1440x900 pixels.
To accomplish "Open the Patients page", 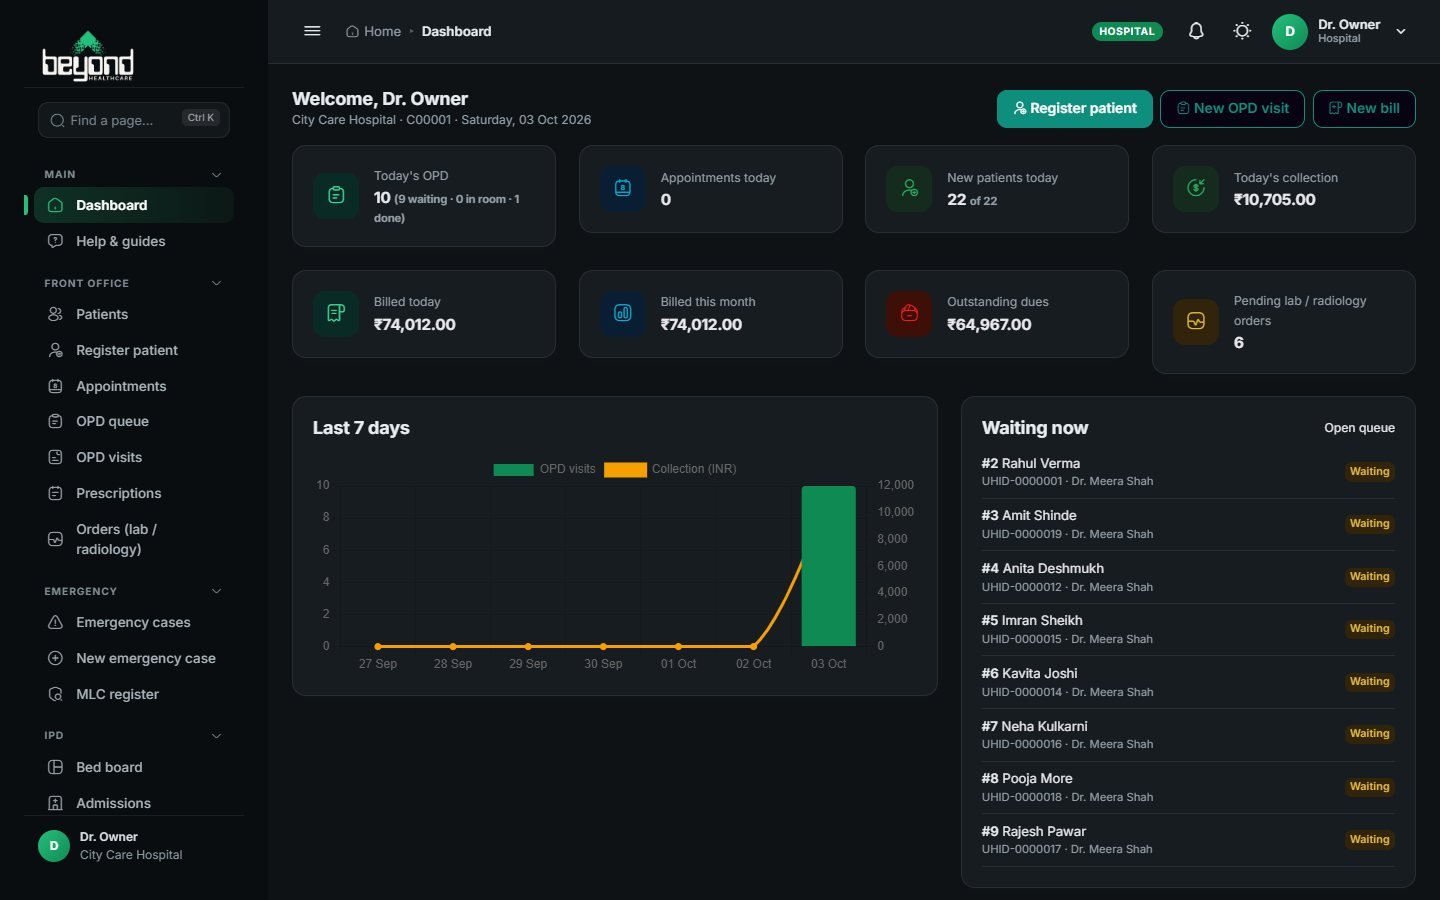I will tap(134, 314).
